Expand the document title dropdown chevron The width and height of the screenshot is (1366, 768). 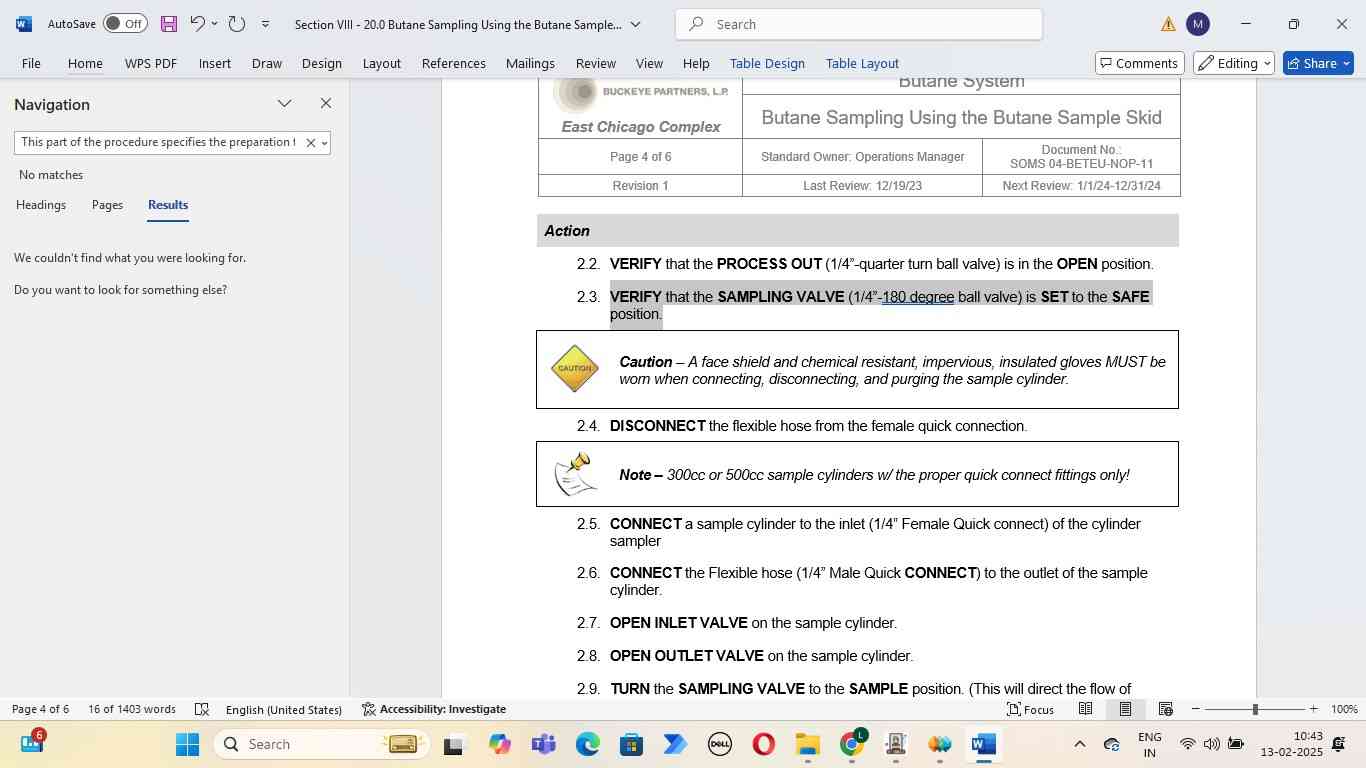[x=635, y=24]
